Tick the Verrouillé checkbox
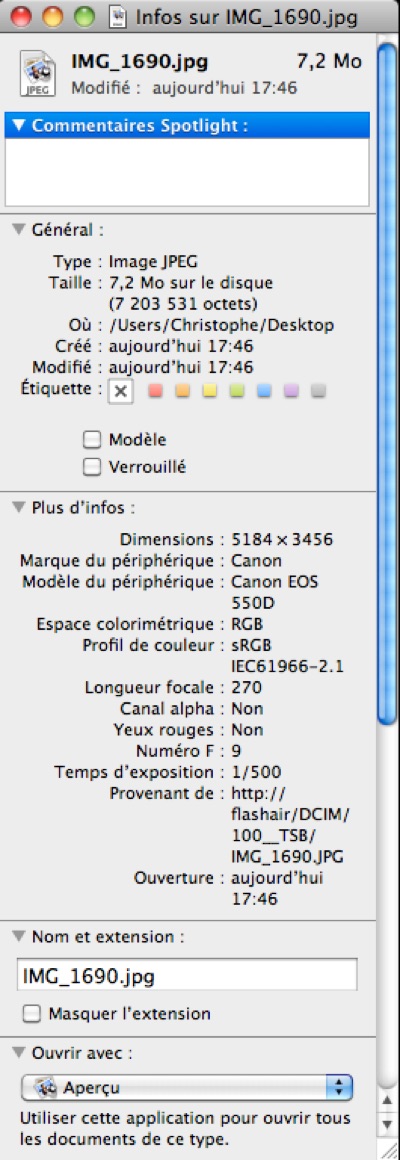This screenshot has width=400, height=1160. 91,467
